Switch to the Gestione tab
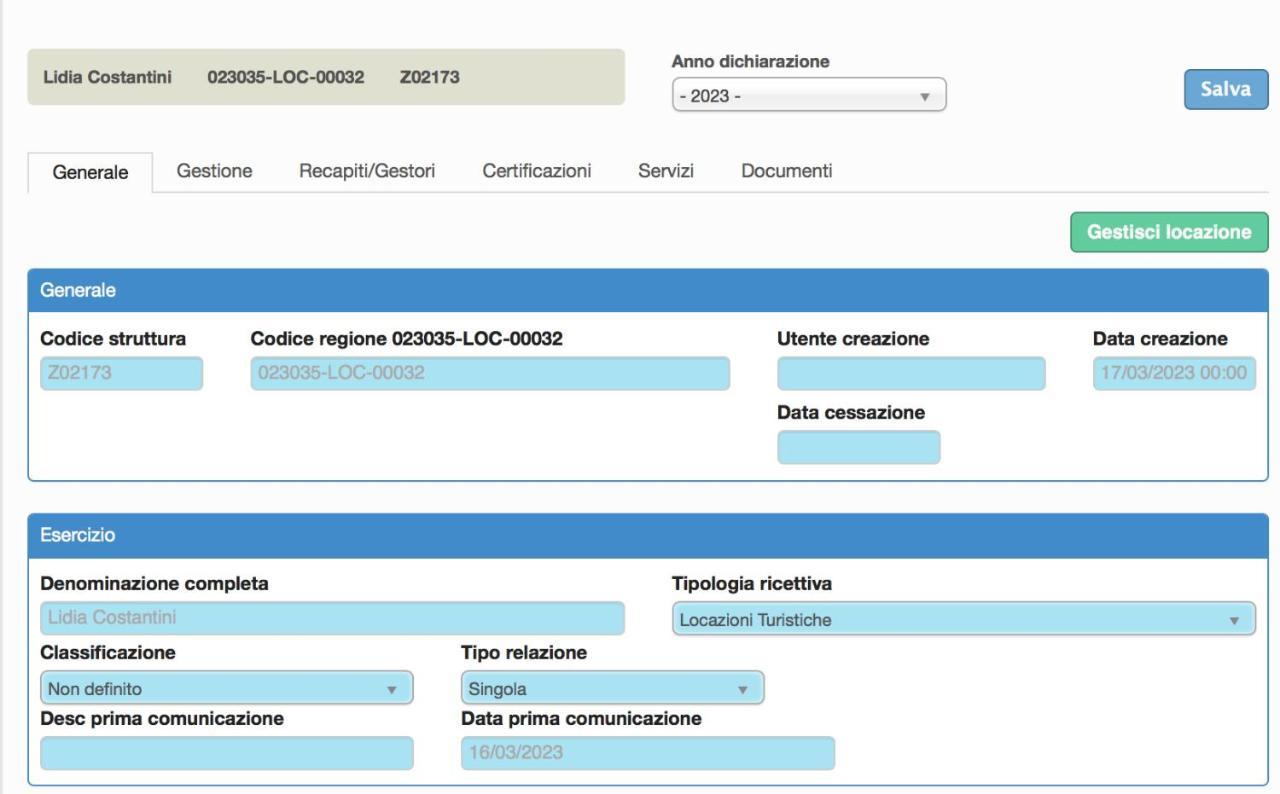 [214, 171]
